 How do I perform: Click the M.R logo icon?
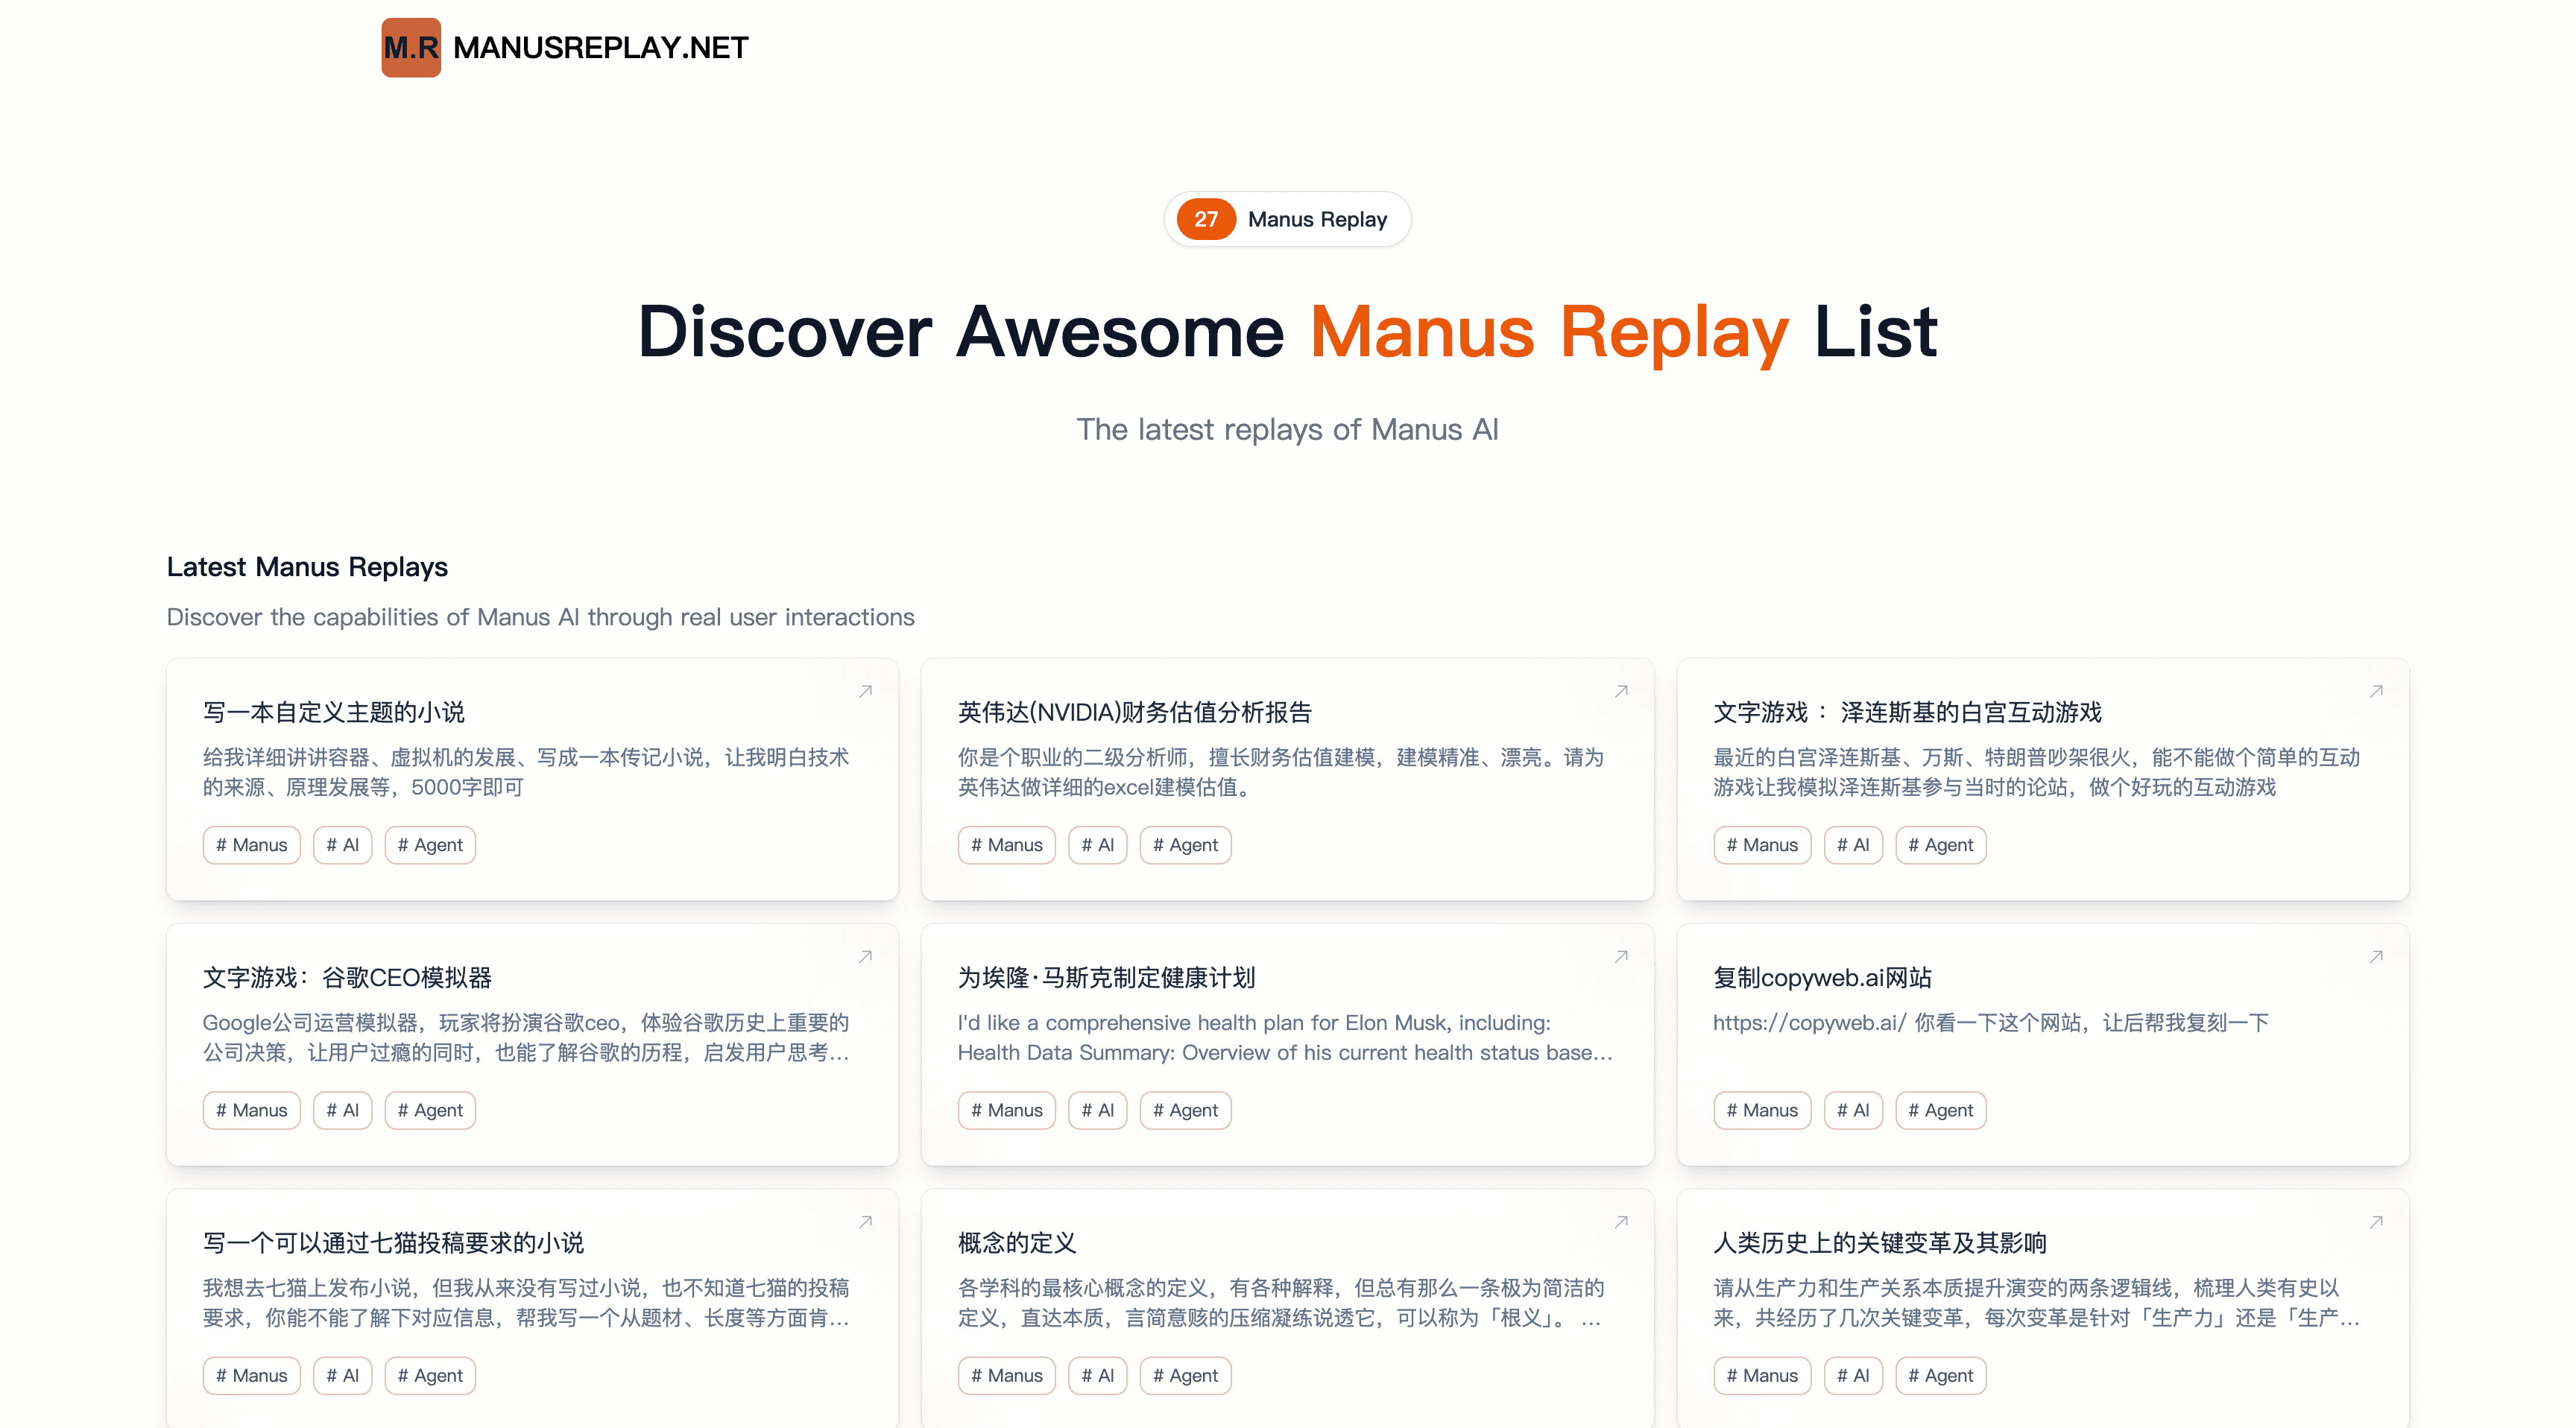point(411,47)
